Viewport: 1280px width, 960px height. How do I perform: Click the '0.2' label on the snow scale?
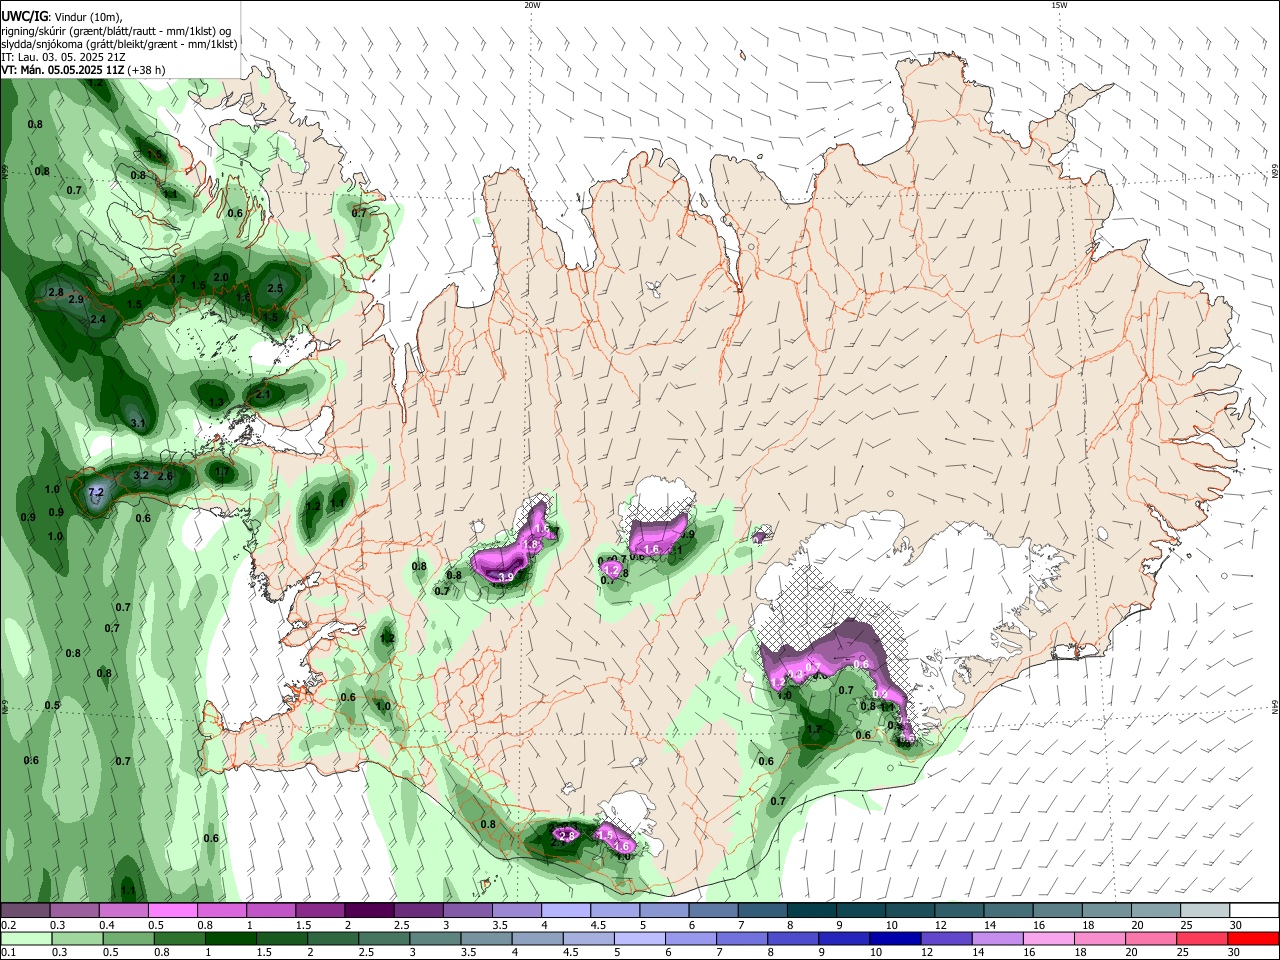point(7,925)
